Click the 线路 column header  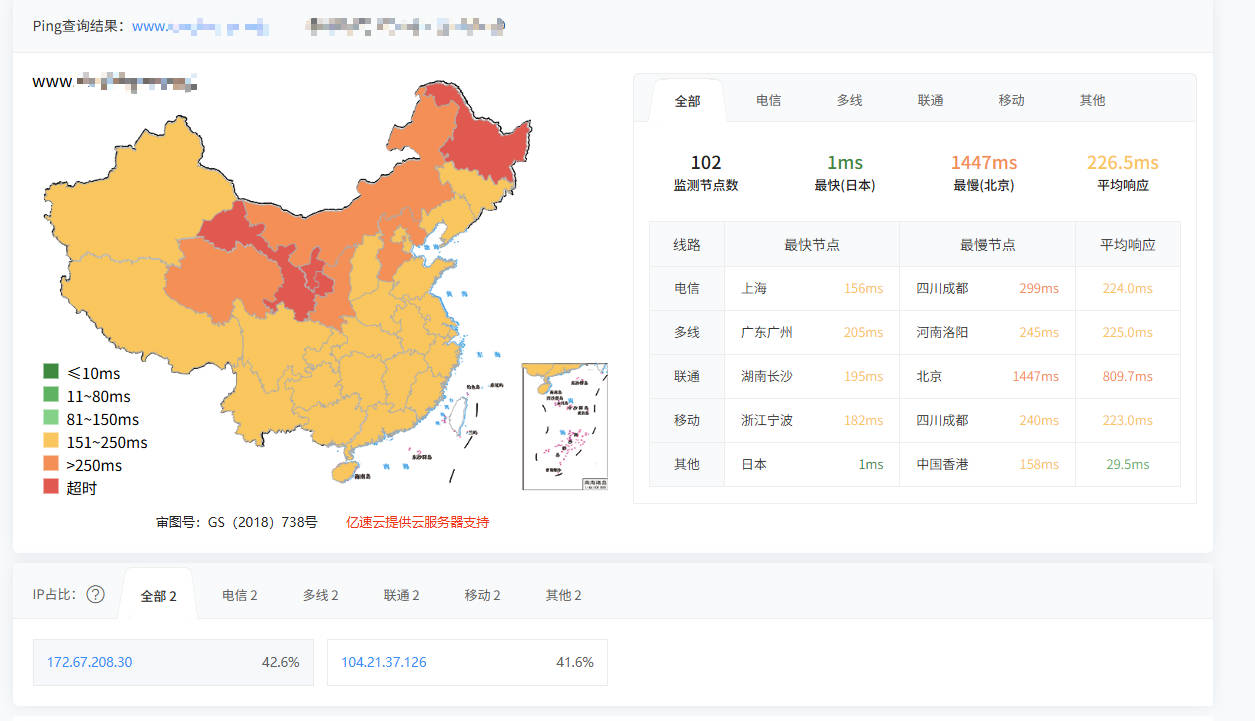click(686, 244)
